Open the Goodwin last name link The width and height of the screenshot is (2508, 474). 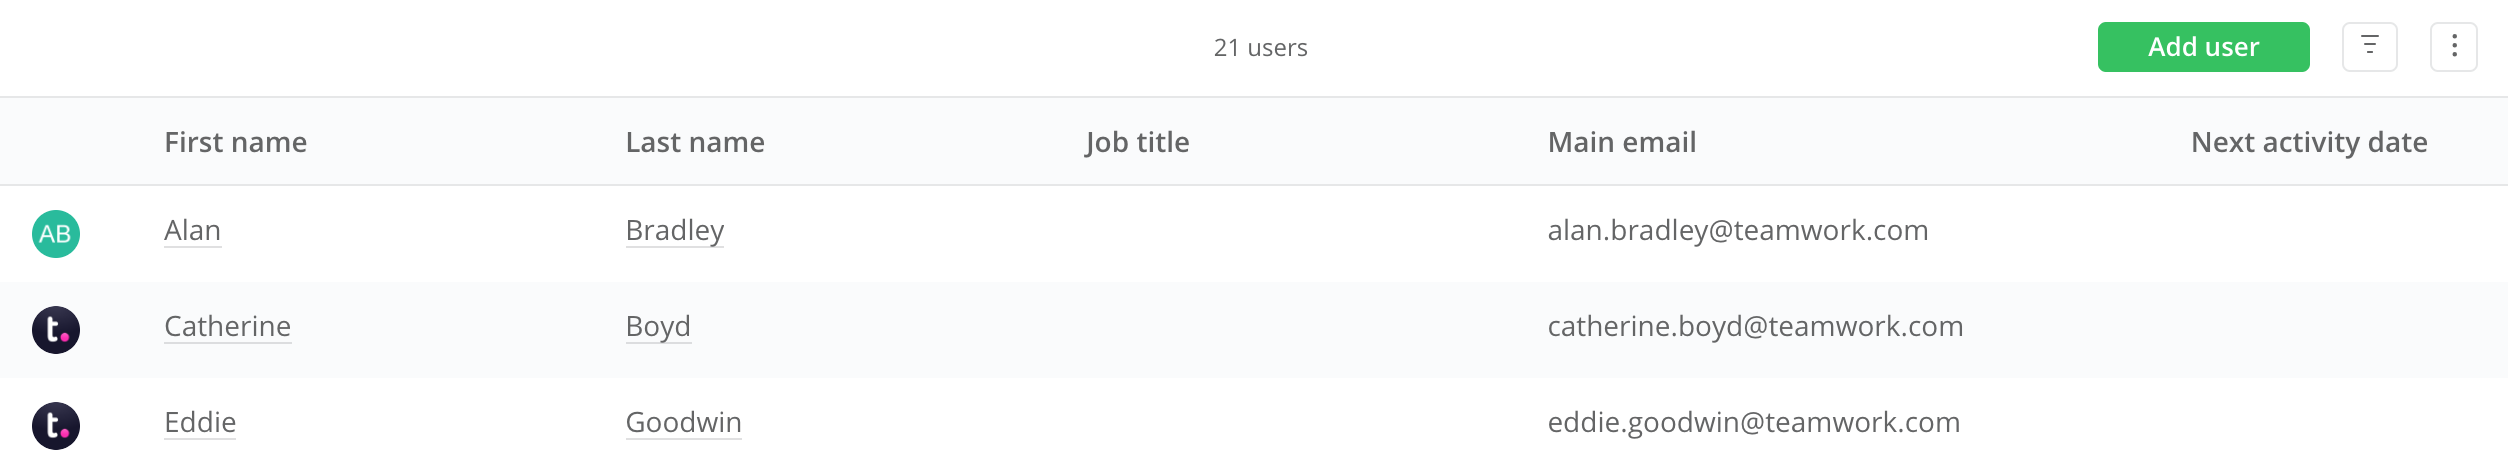coord(683,423)
